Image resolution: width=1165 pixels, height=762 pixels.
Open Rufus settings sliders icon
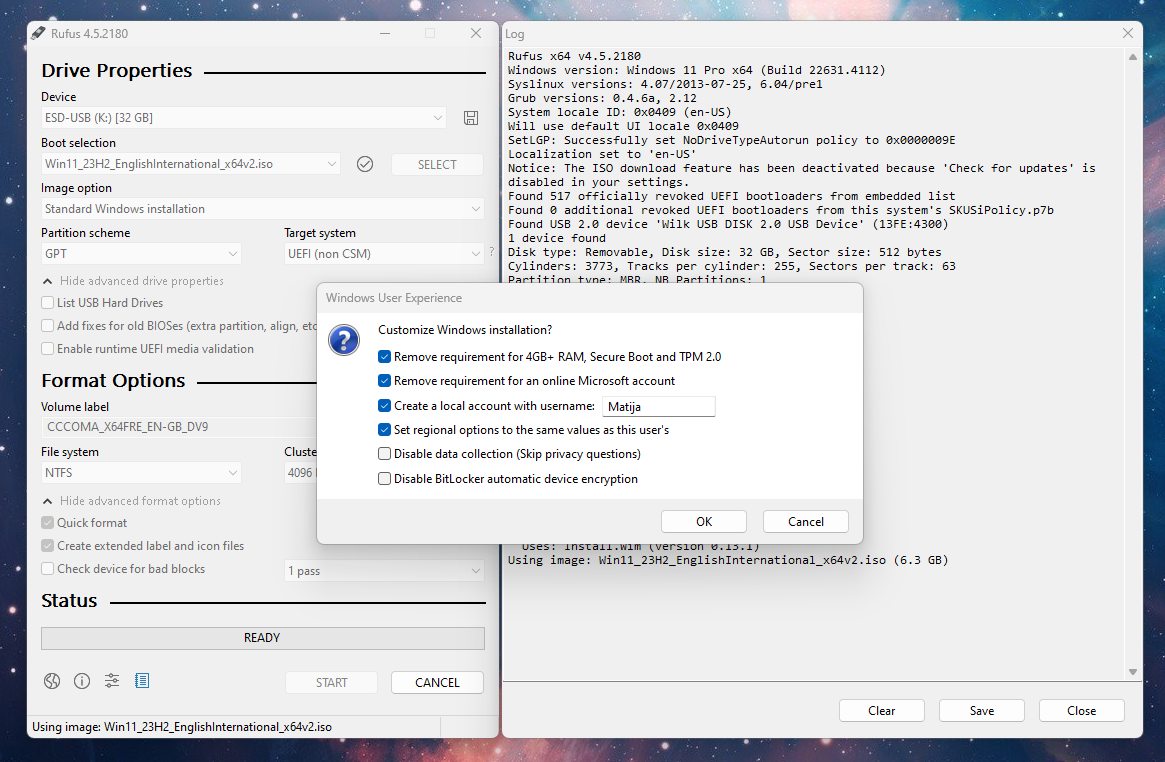coord(112,680)
